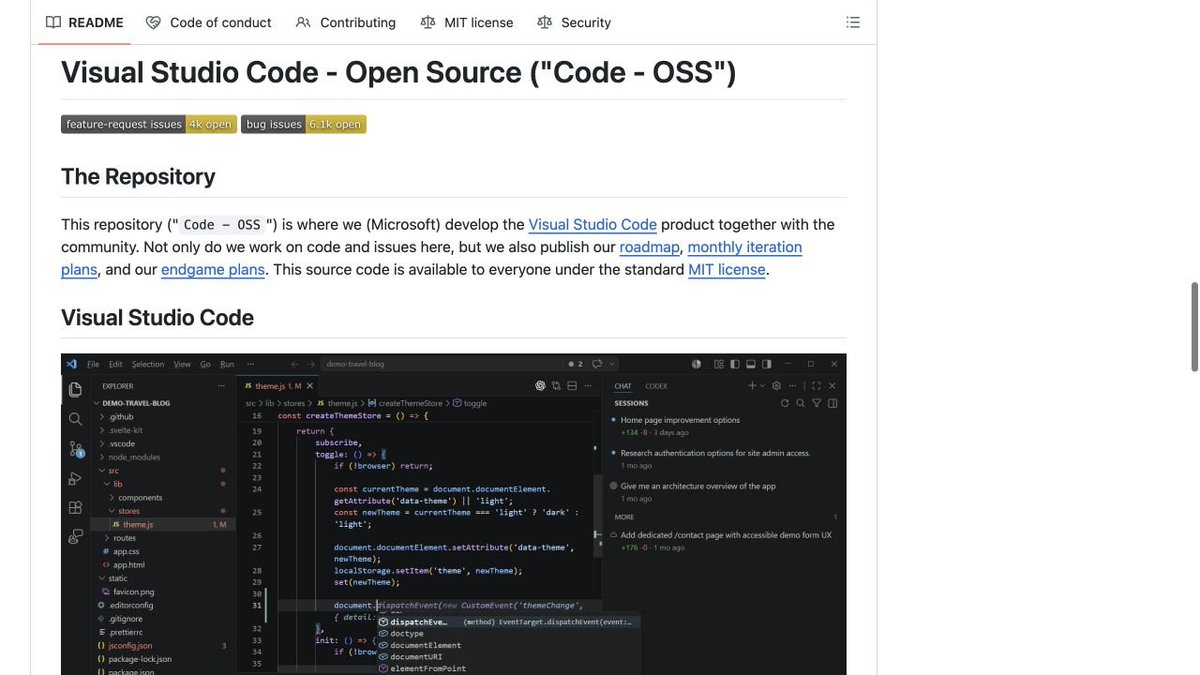
Task: Switch to the README tab
Action: (85, 22)
